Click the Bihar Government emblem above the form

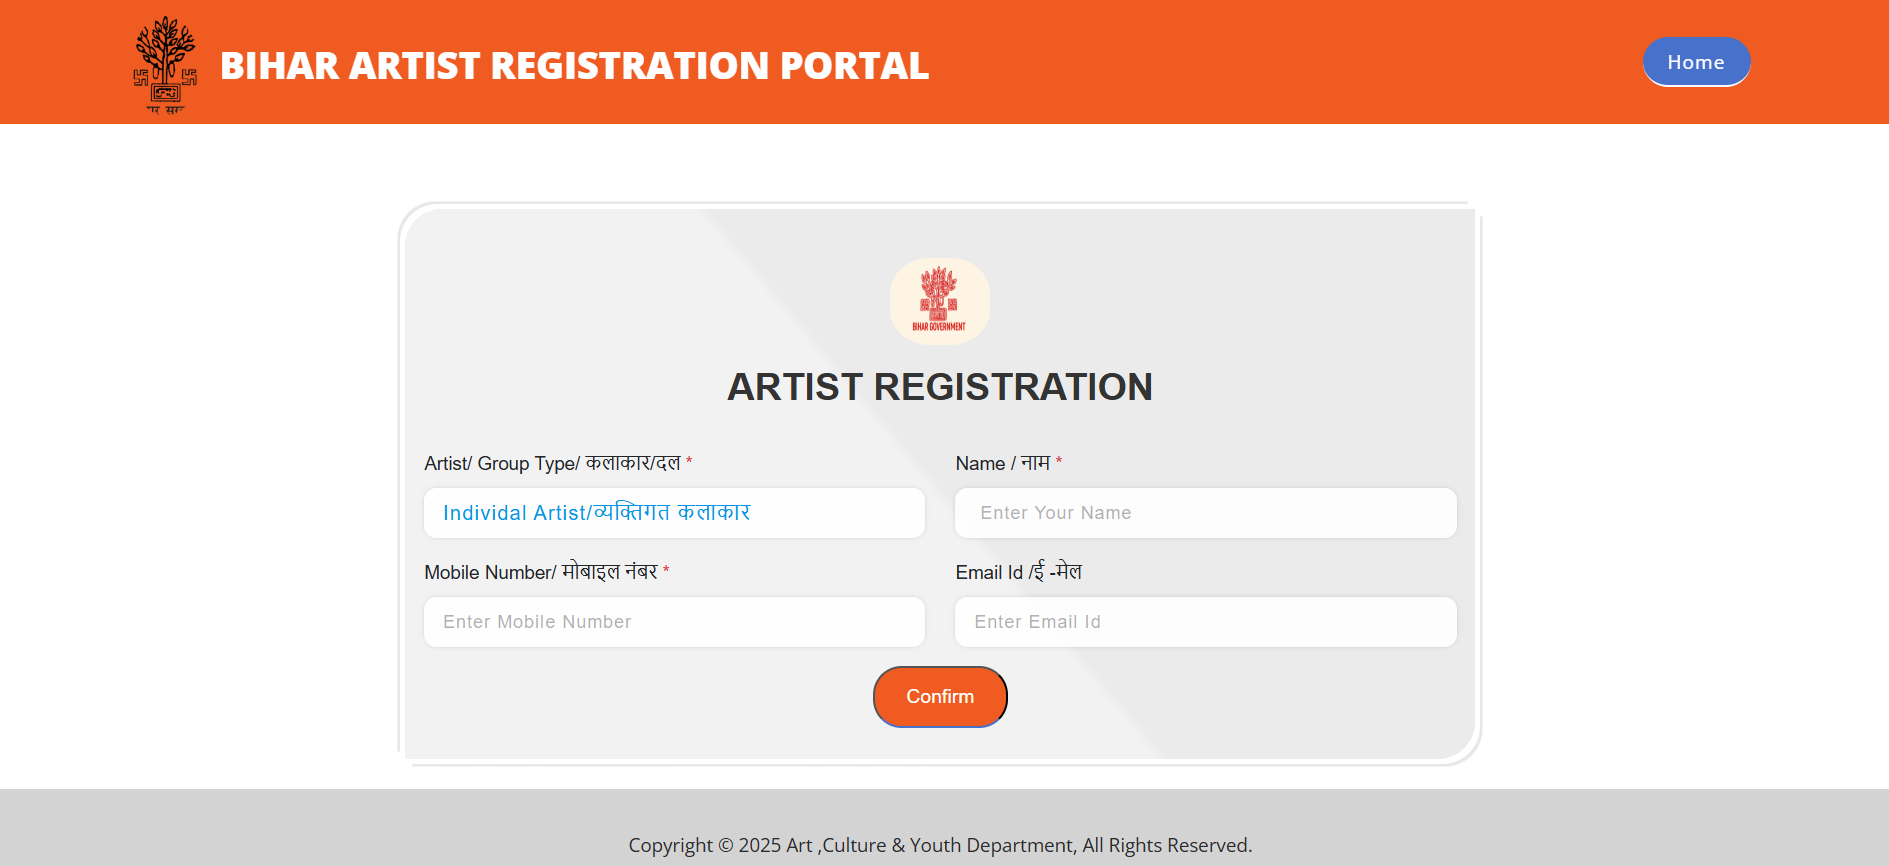pos(940,301)
